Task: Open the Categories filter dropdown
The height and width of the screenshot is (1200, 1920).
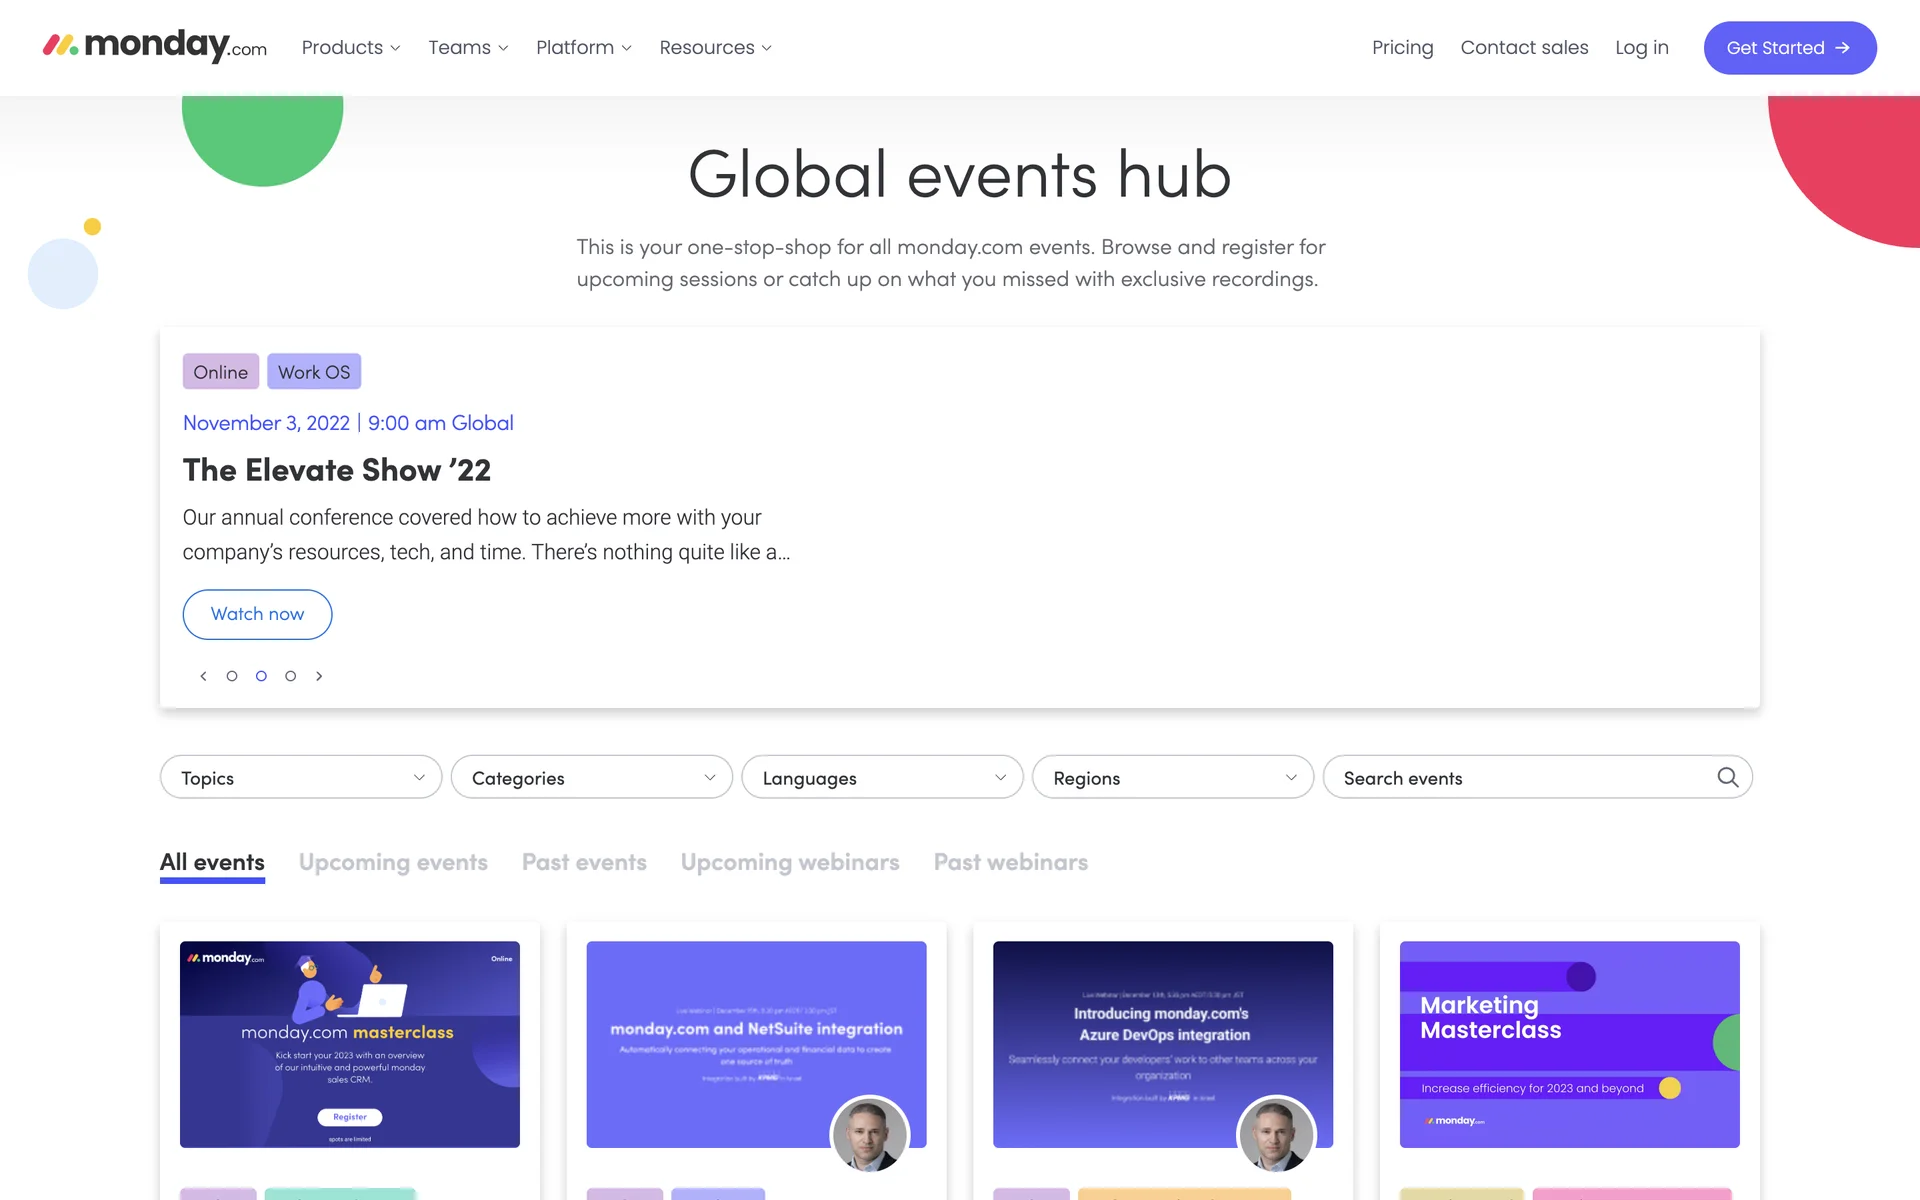Action: pyautogui.click(x=591, y=777)
